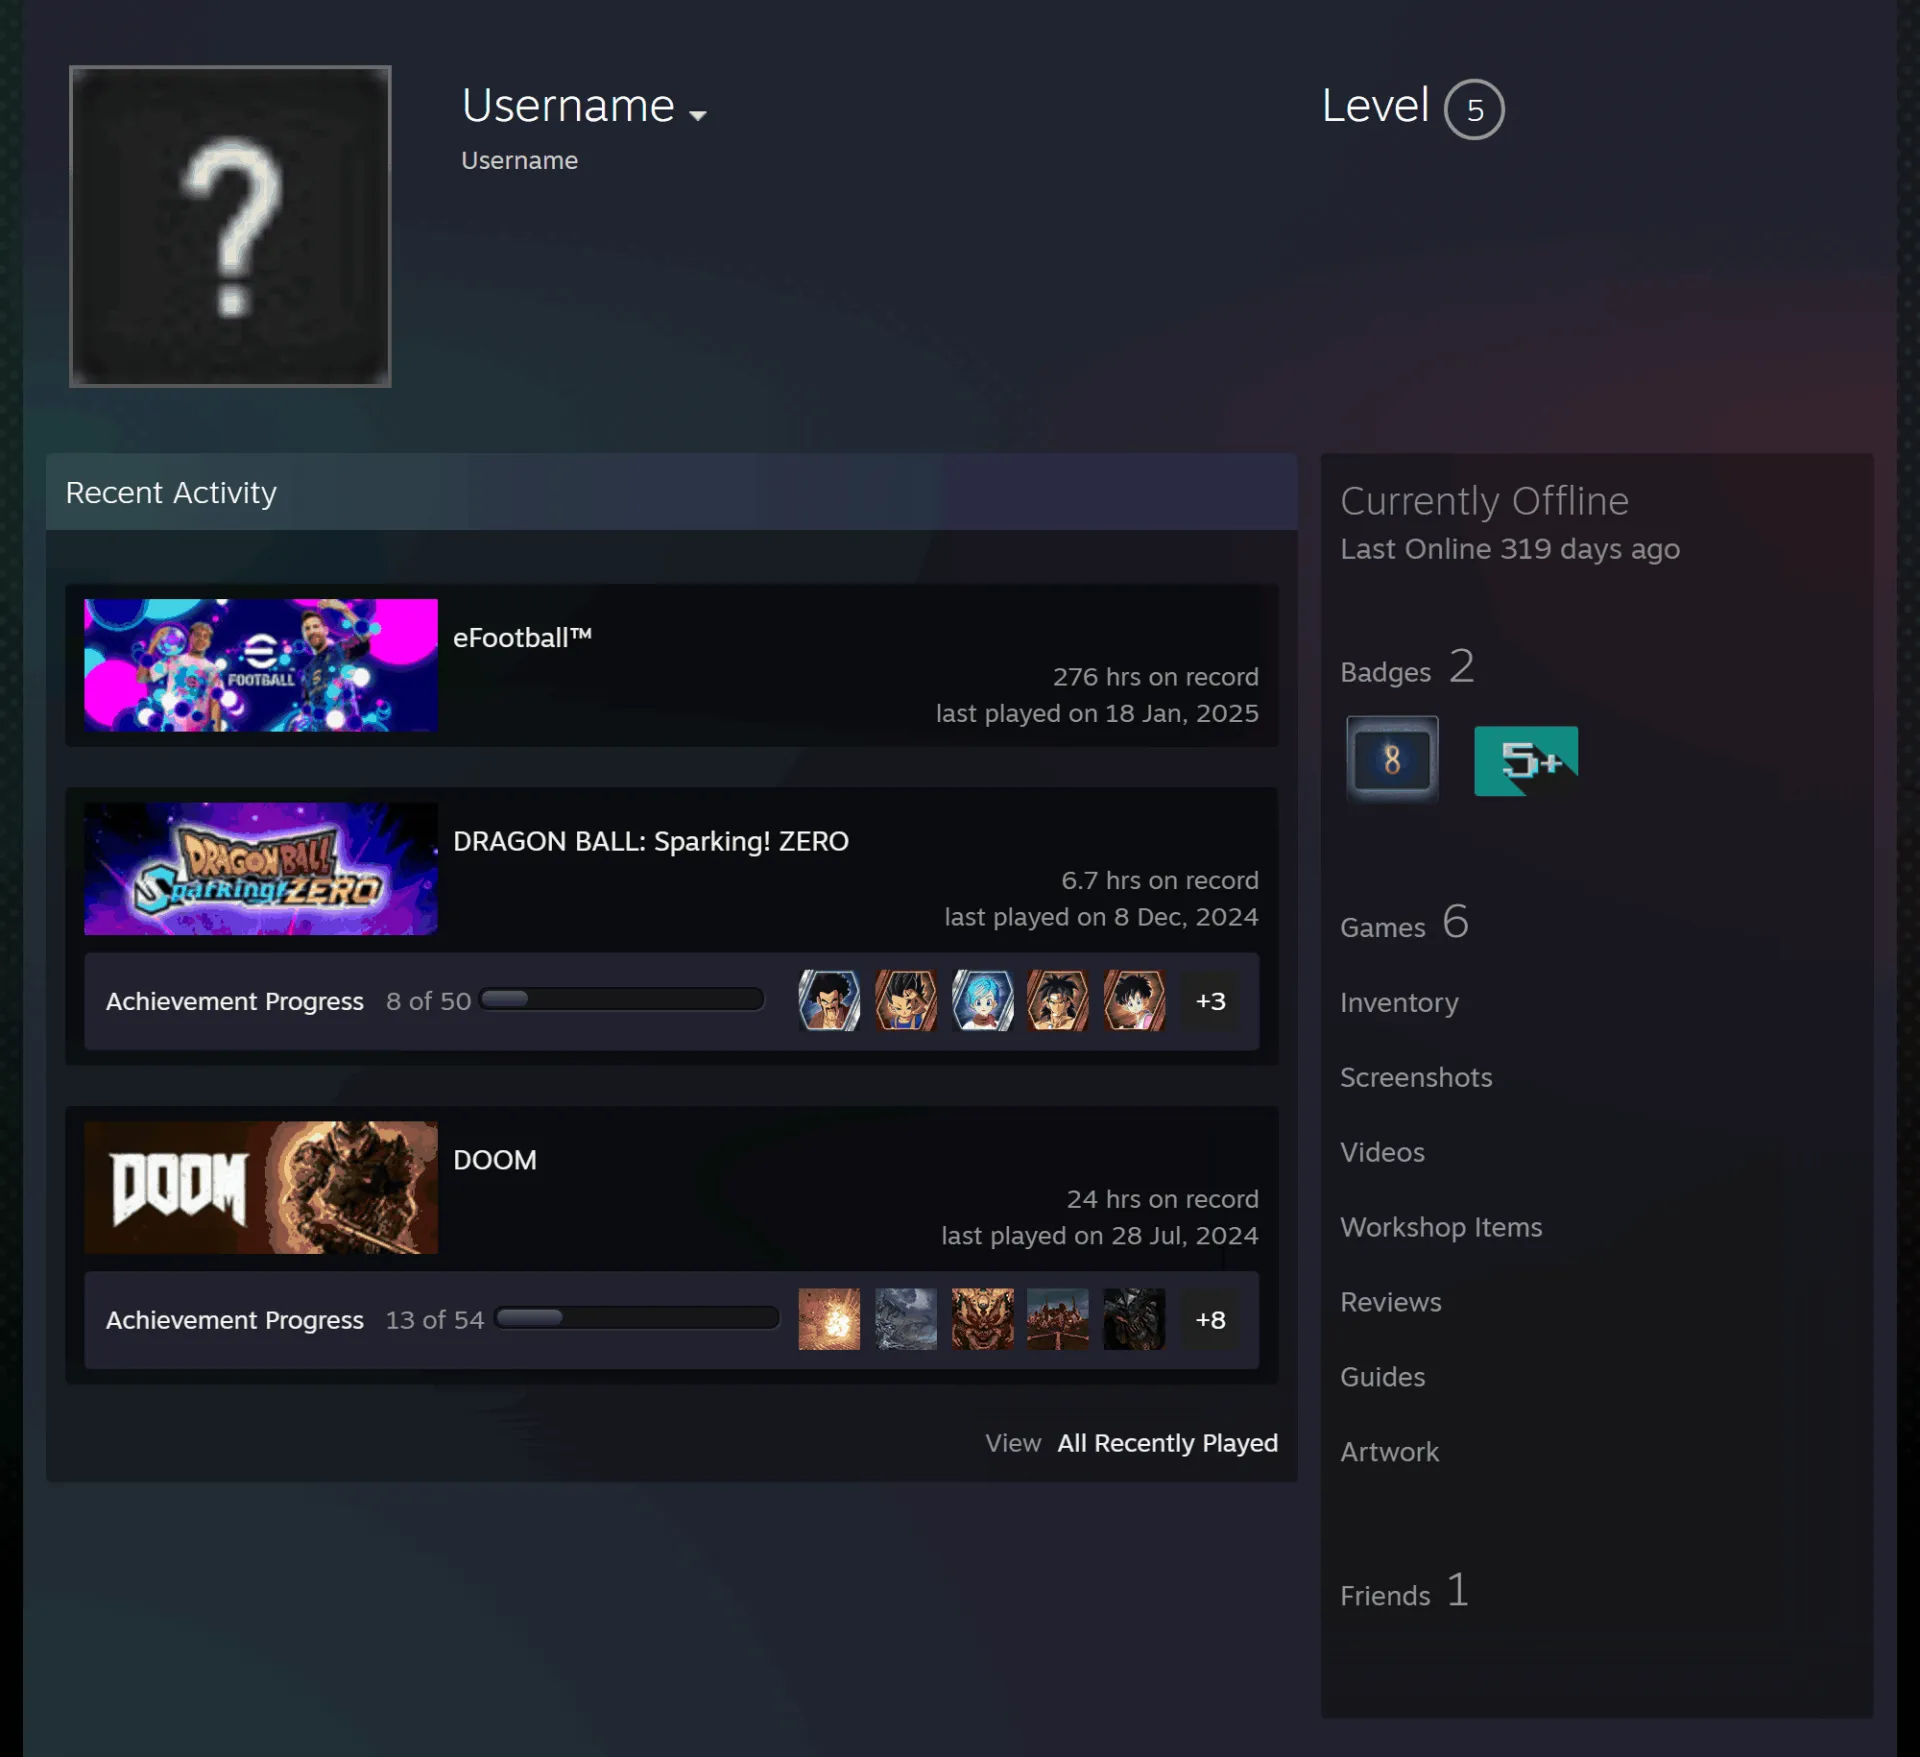
Task: Open the Level 5 circle badge
Action: 1474,109
